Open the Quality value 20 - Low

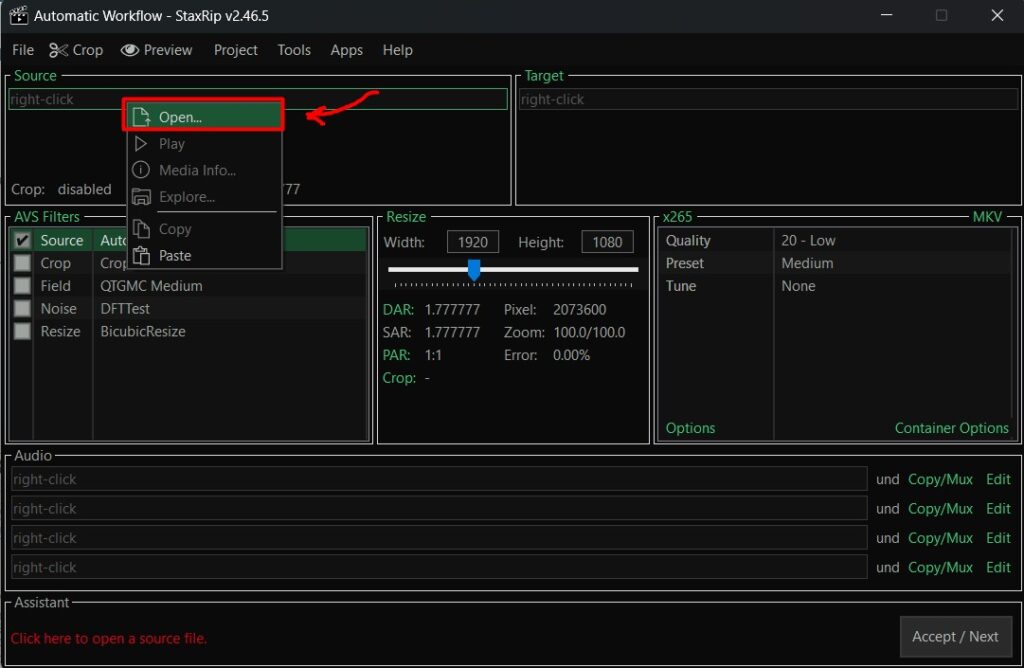(x=808, y=241)
